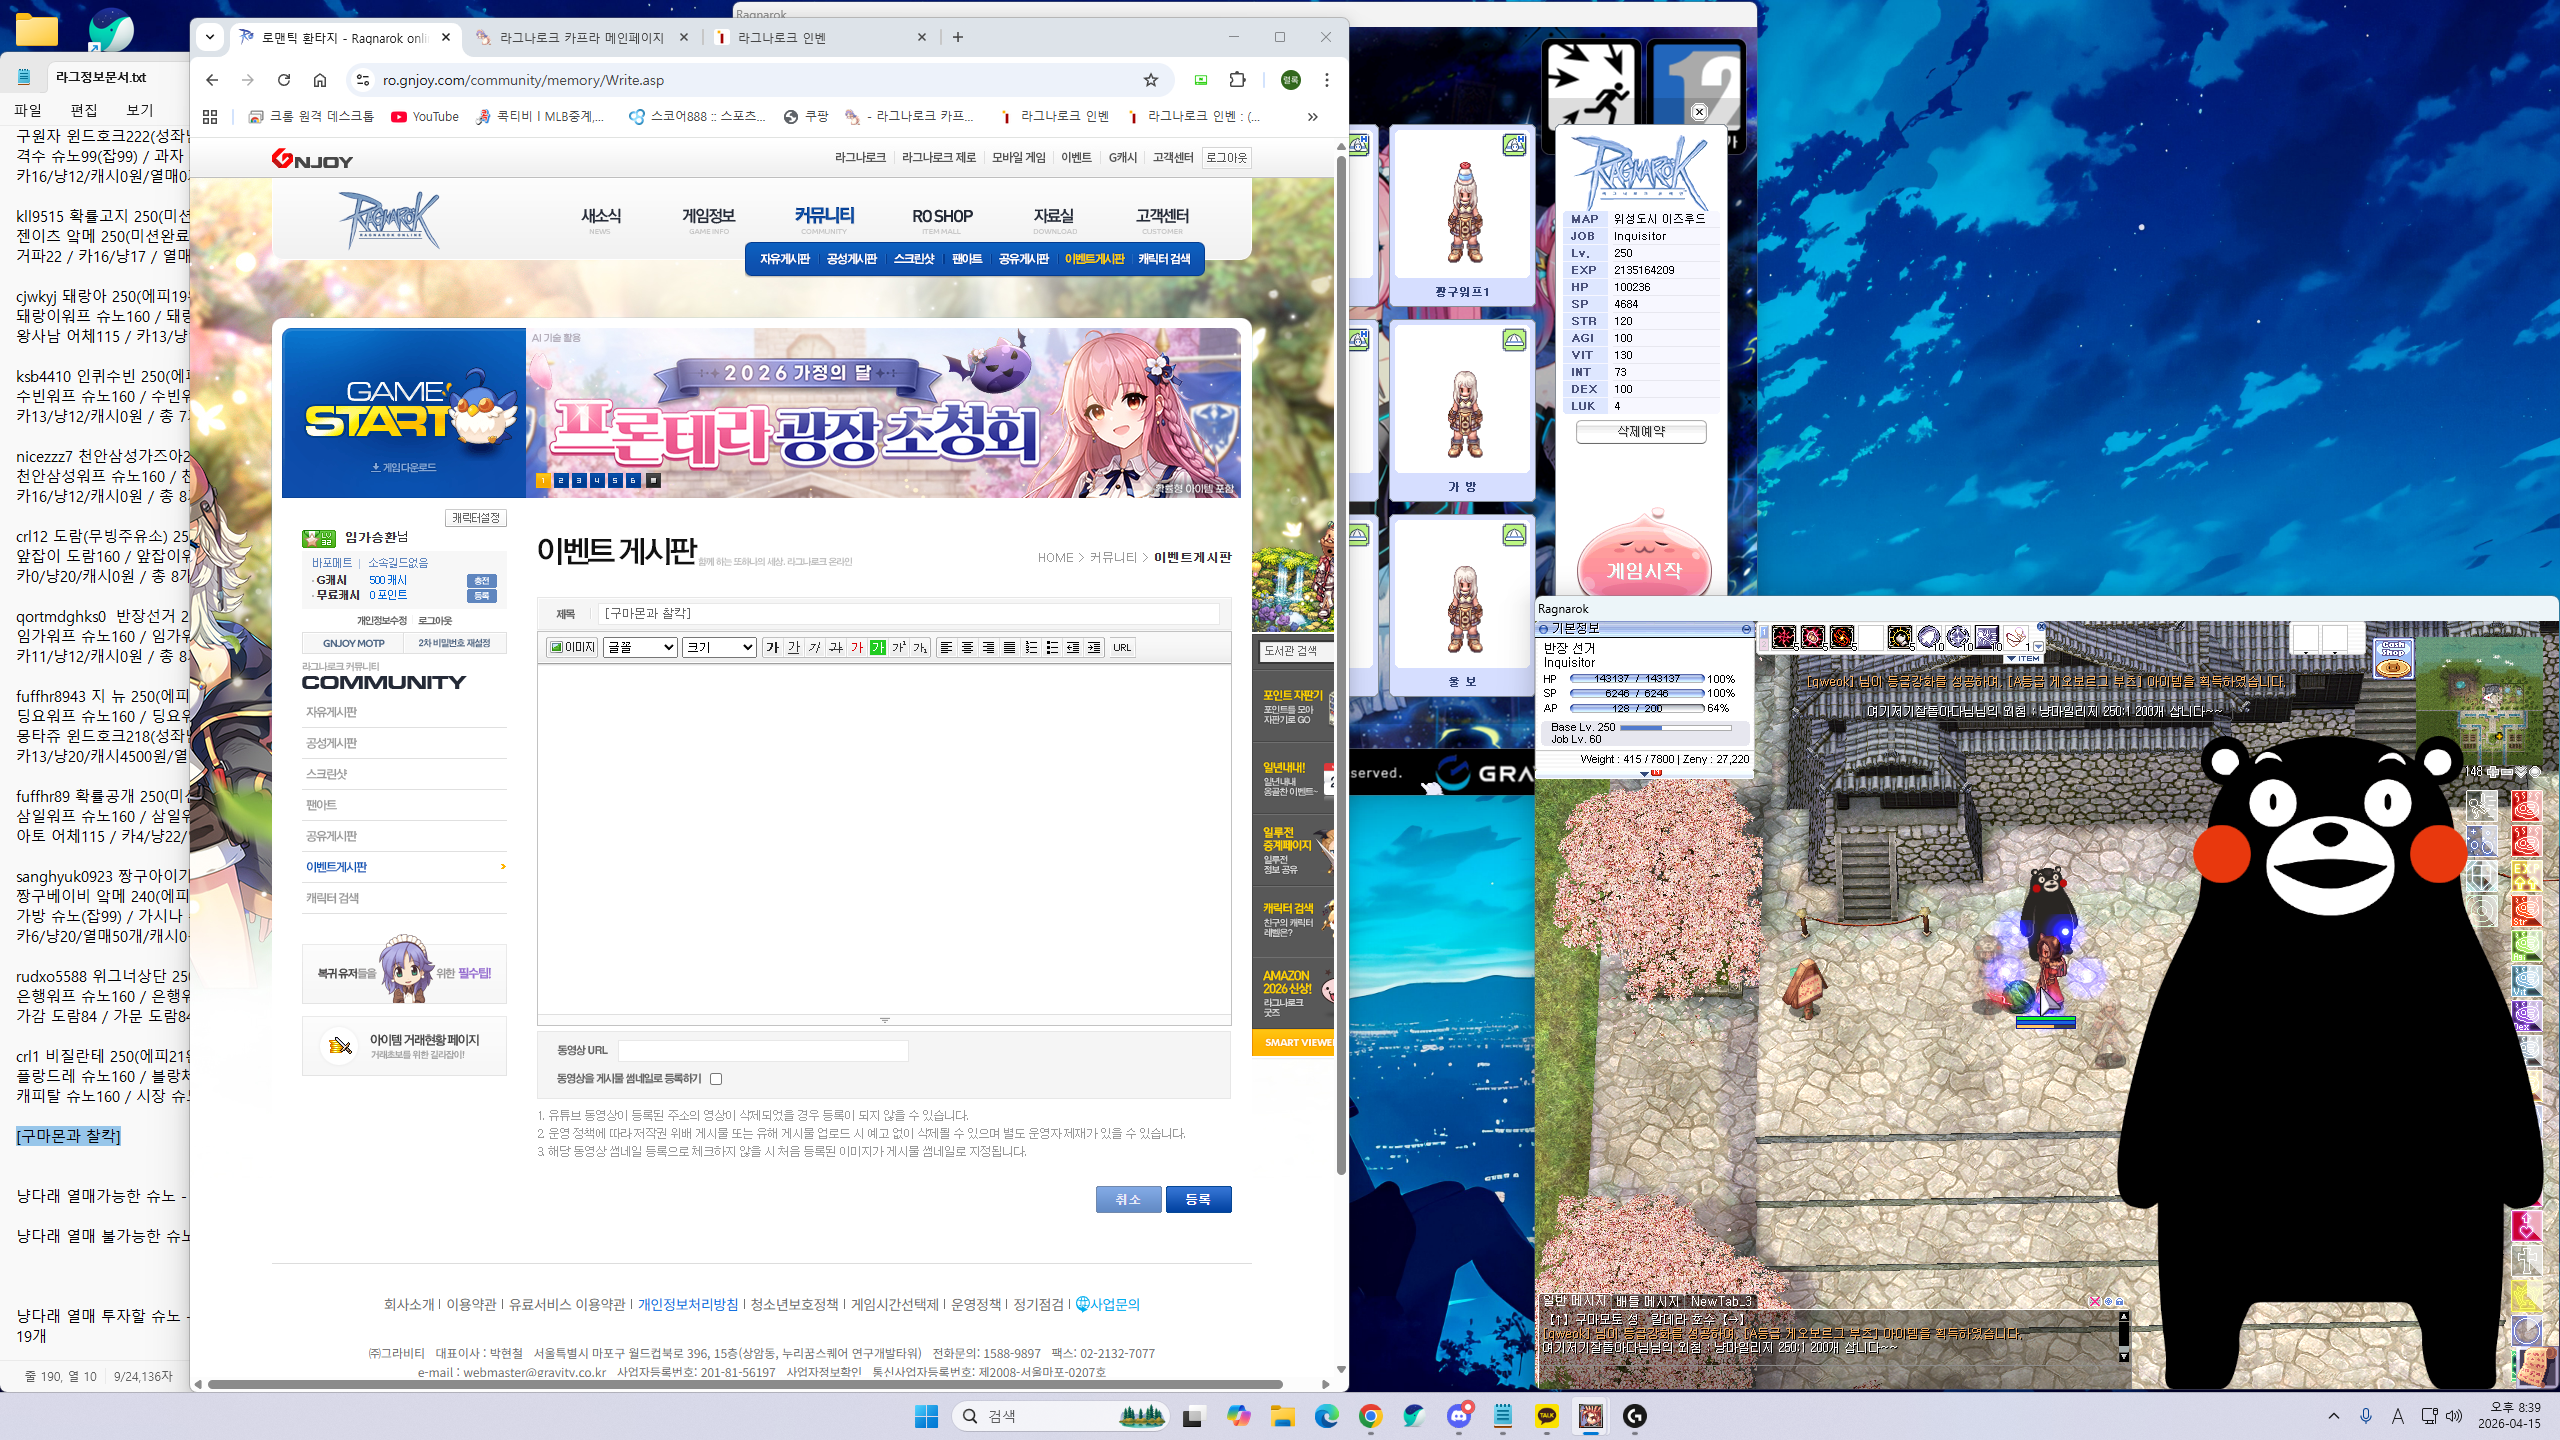Viewport: 2560px width, 1440px height.
Task: Click the 이미지 insert icon in the editor
Action: click(573, 647)
